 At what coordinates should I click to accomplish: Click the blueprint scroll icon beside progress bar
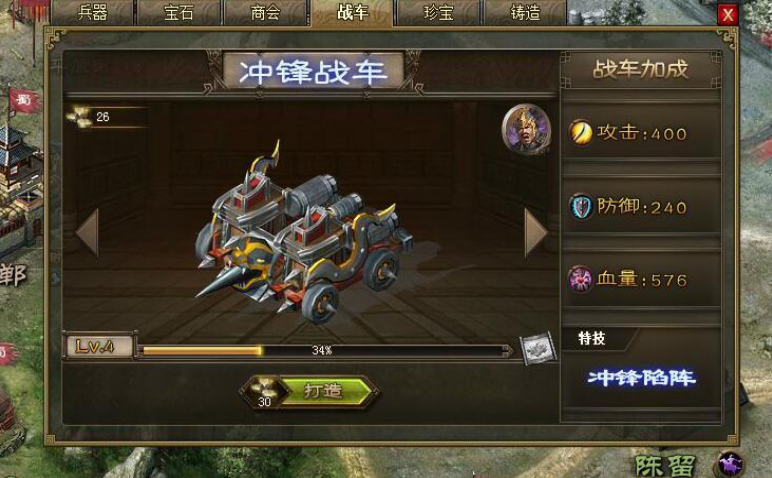pos(539,349)
